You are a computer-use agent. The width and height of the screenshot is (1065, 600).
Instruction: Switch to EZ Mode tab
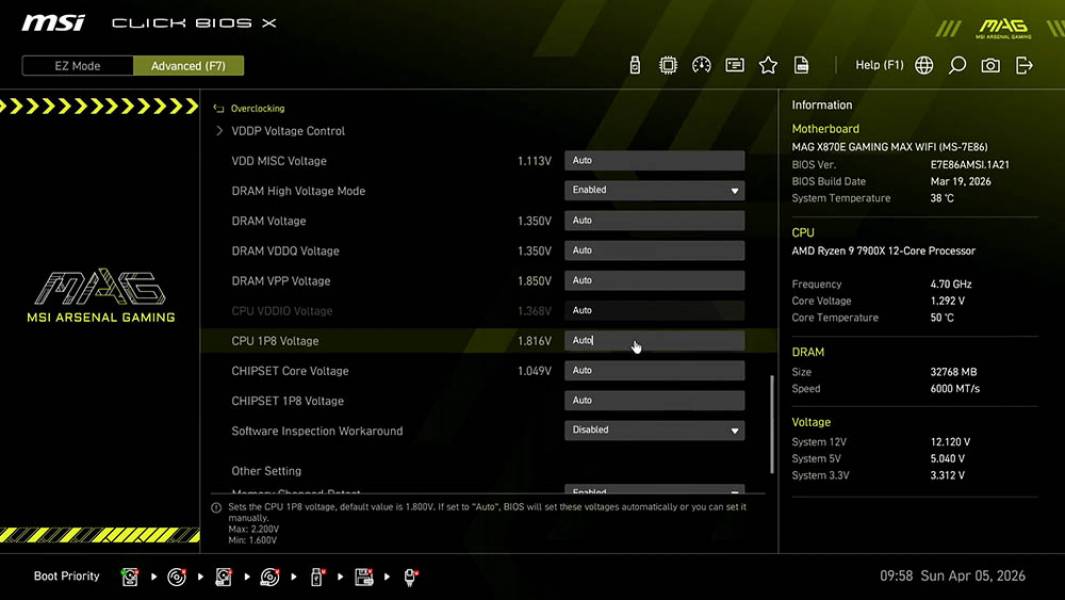click(76, 65)
